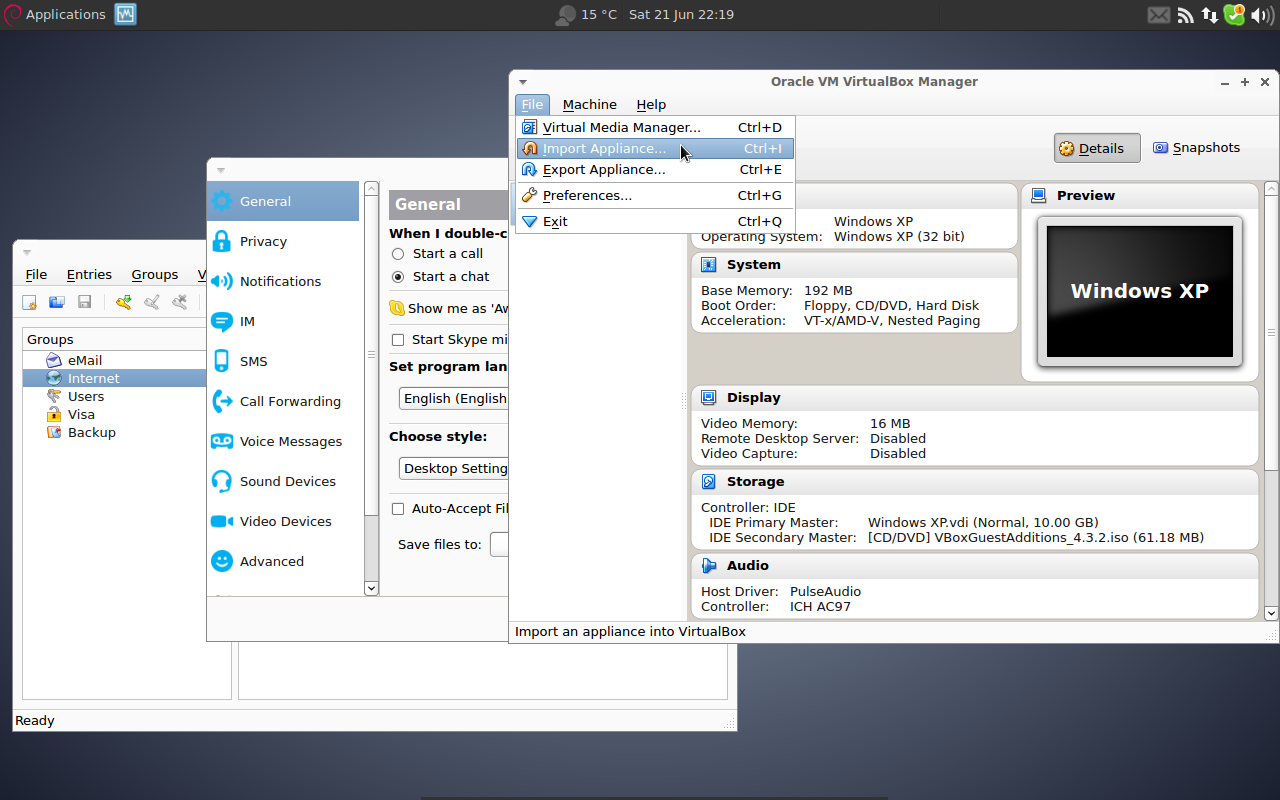
Task: Launch the system monitor icon beside Applications
Action: 126,14
